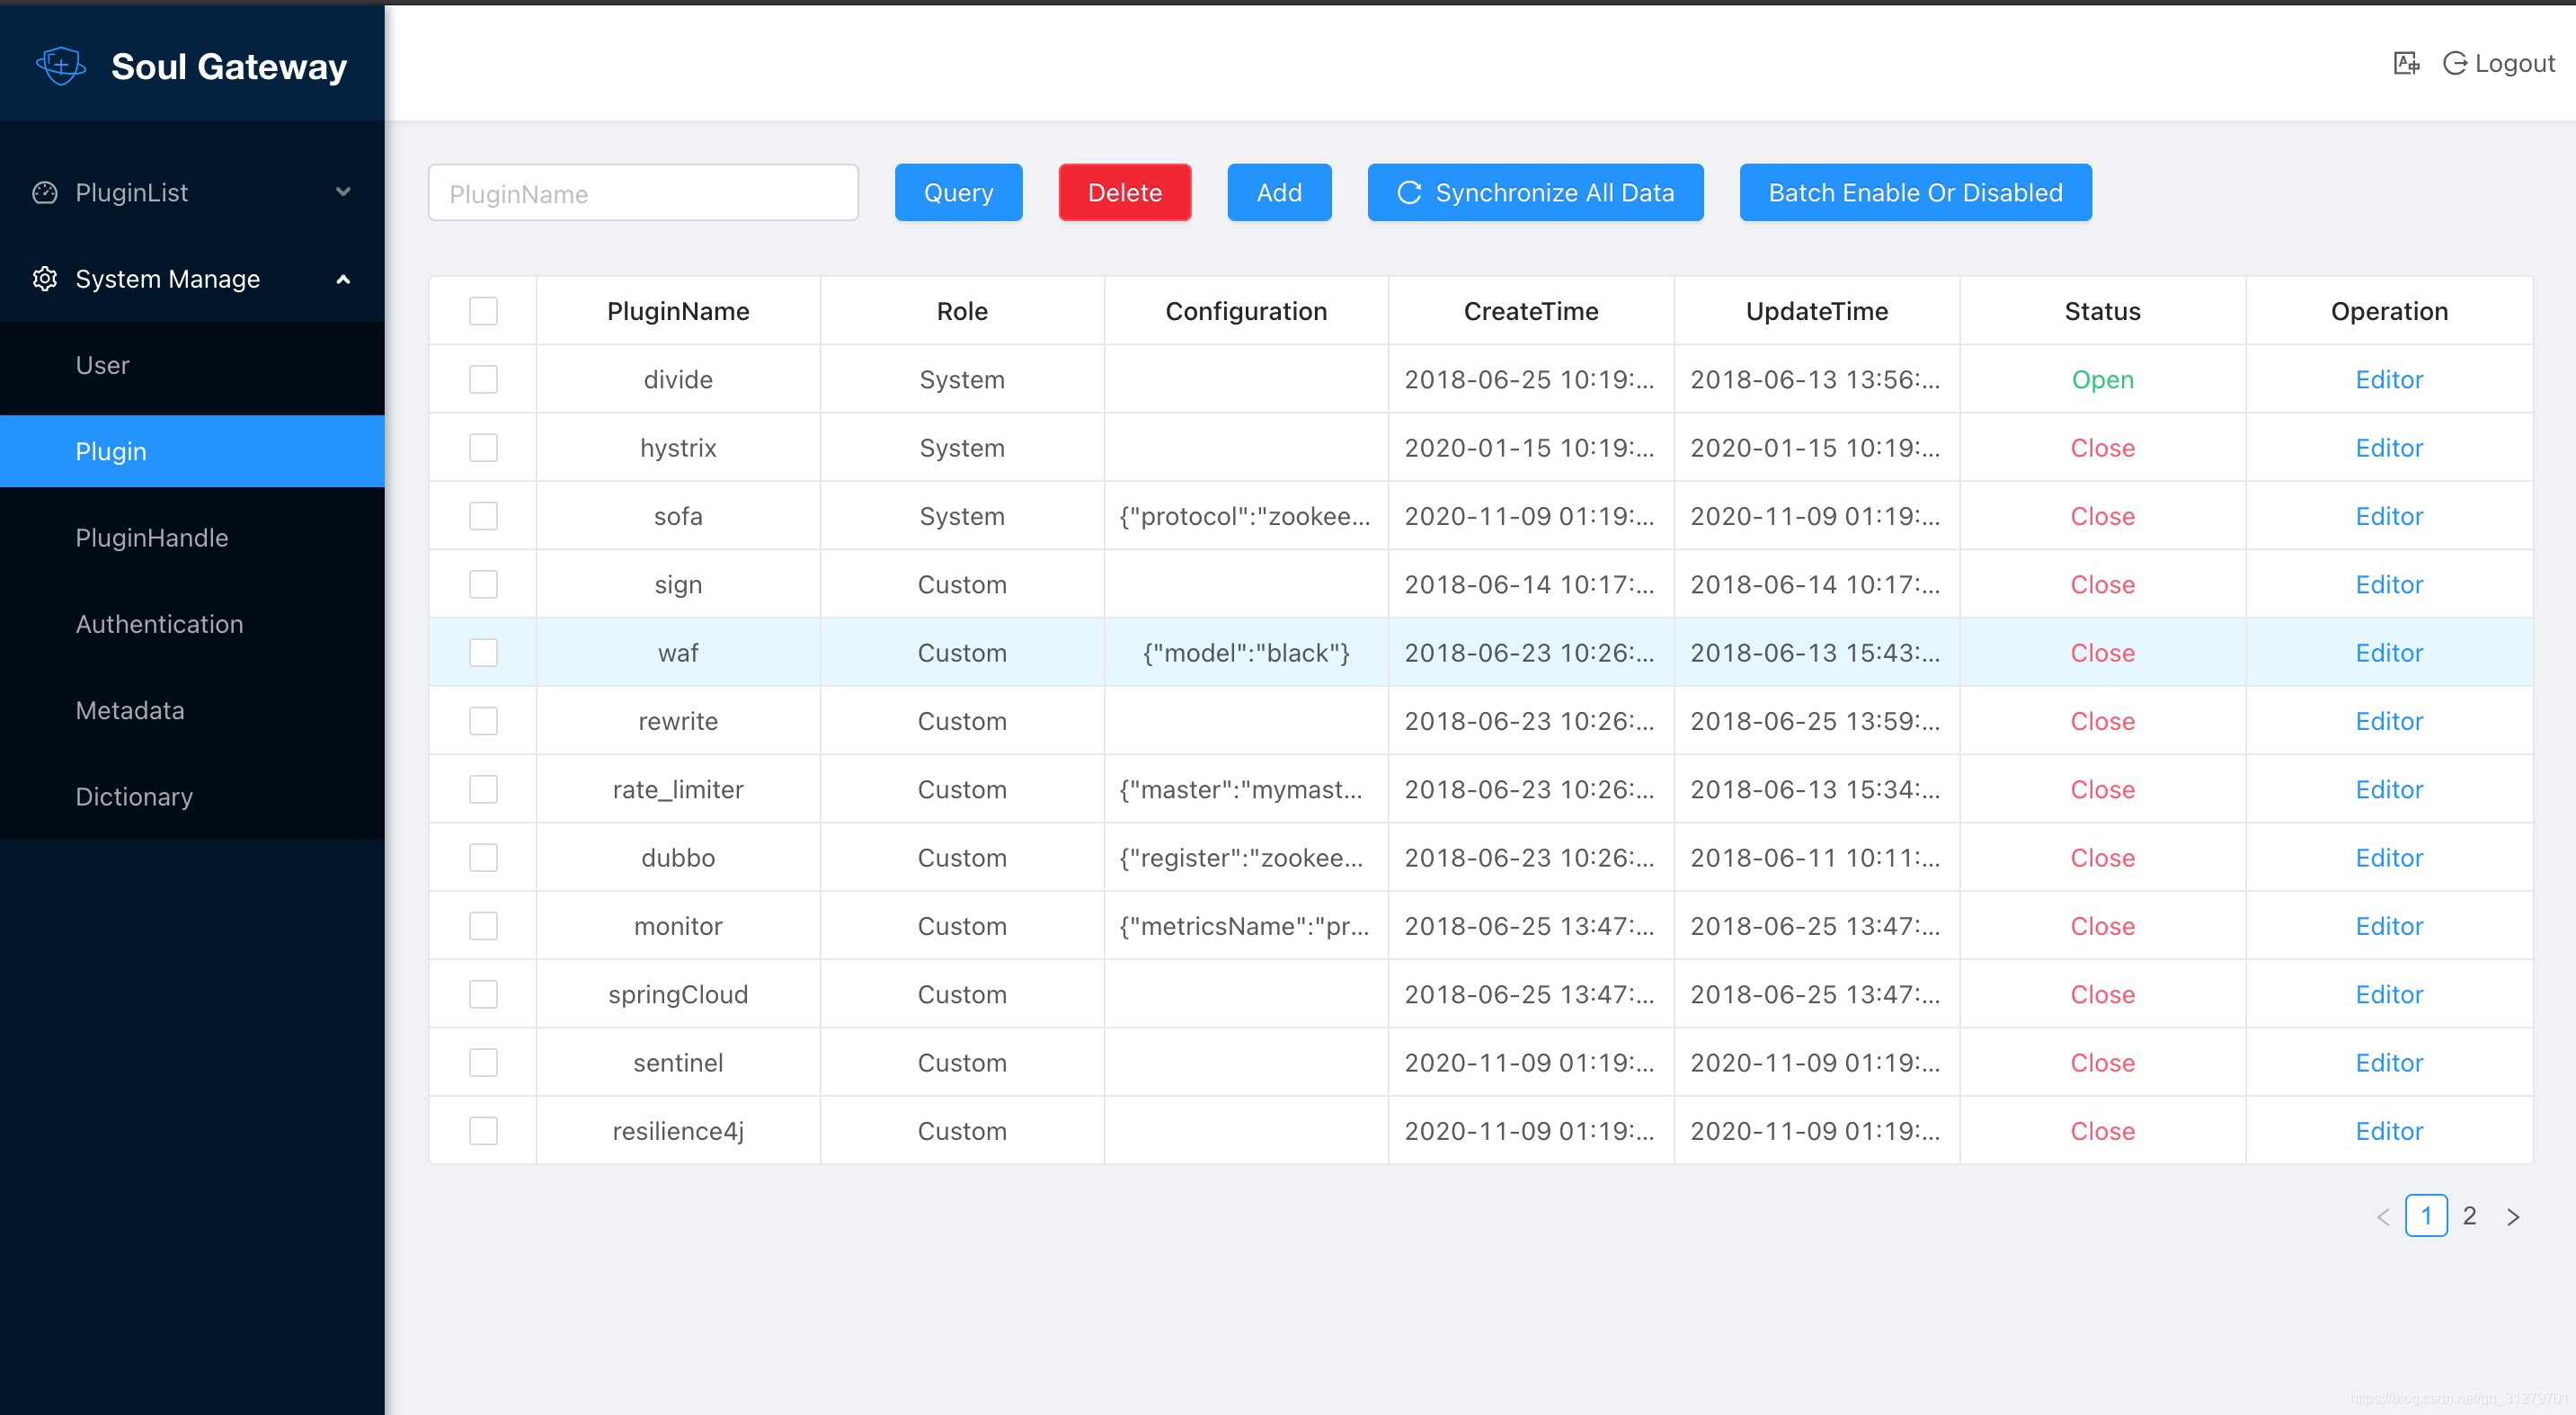Expand the PluginList sidebar menu
The image size is (2576, 1415).
coord(191,191)
